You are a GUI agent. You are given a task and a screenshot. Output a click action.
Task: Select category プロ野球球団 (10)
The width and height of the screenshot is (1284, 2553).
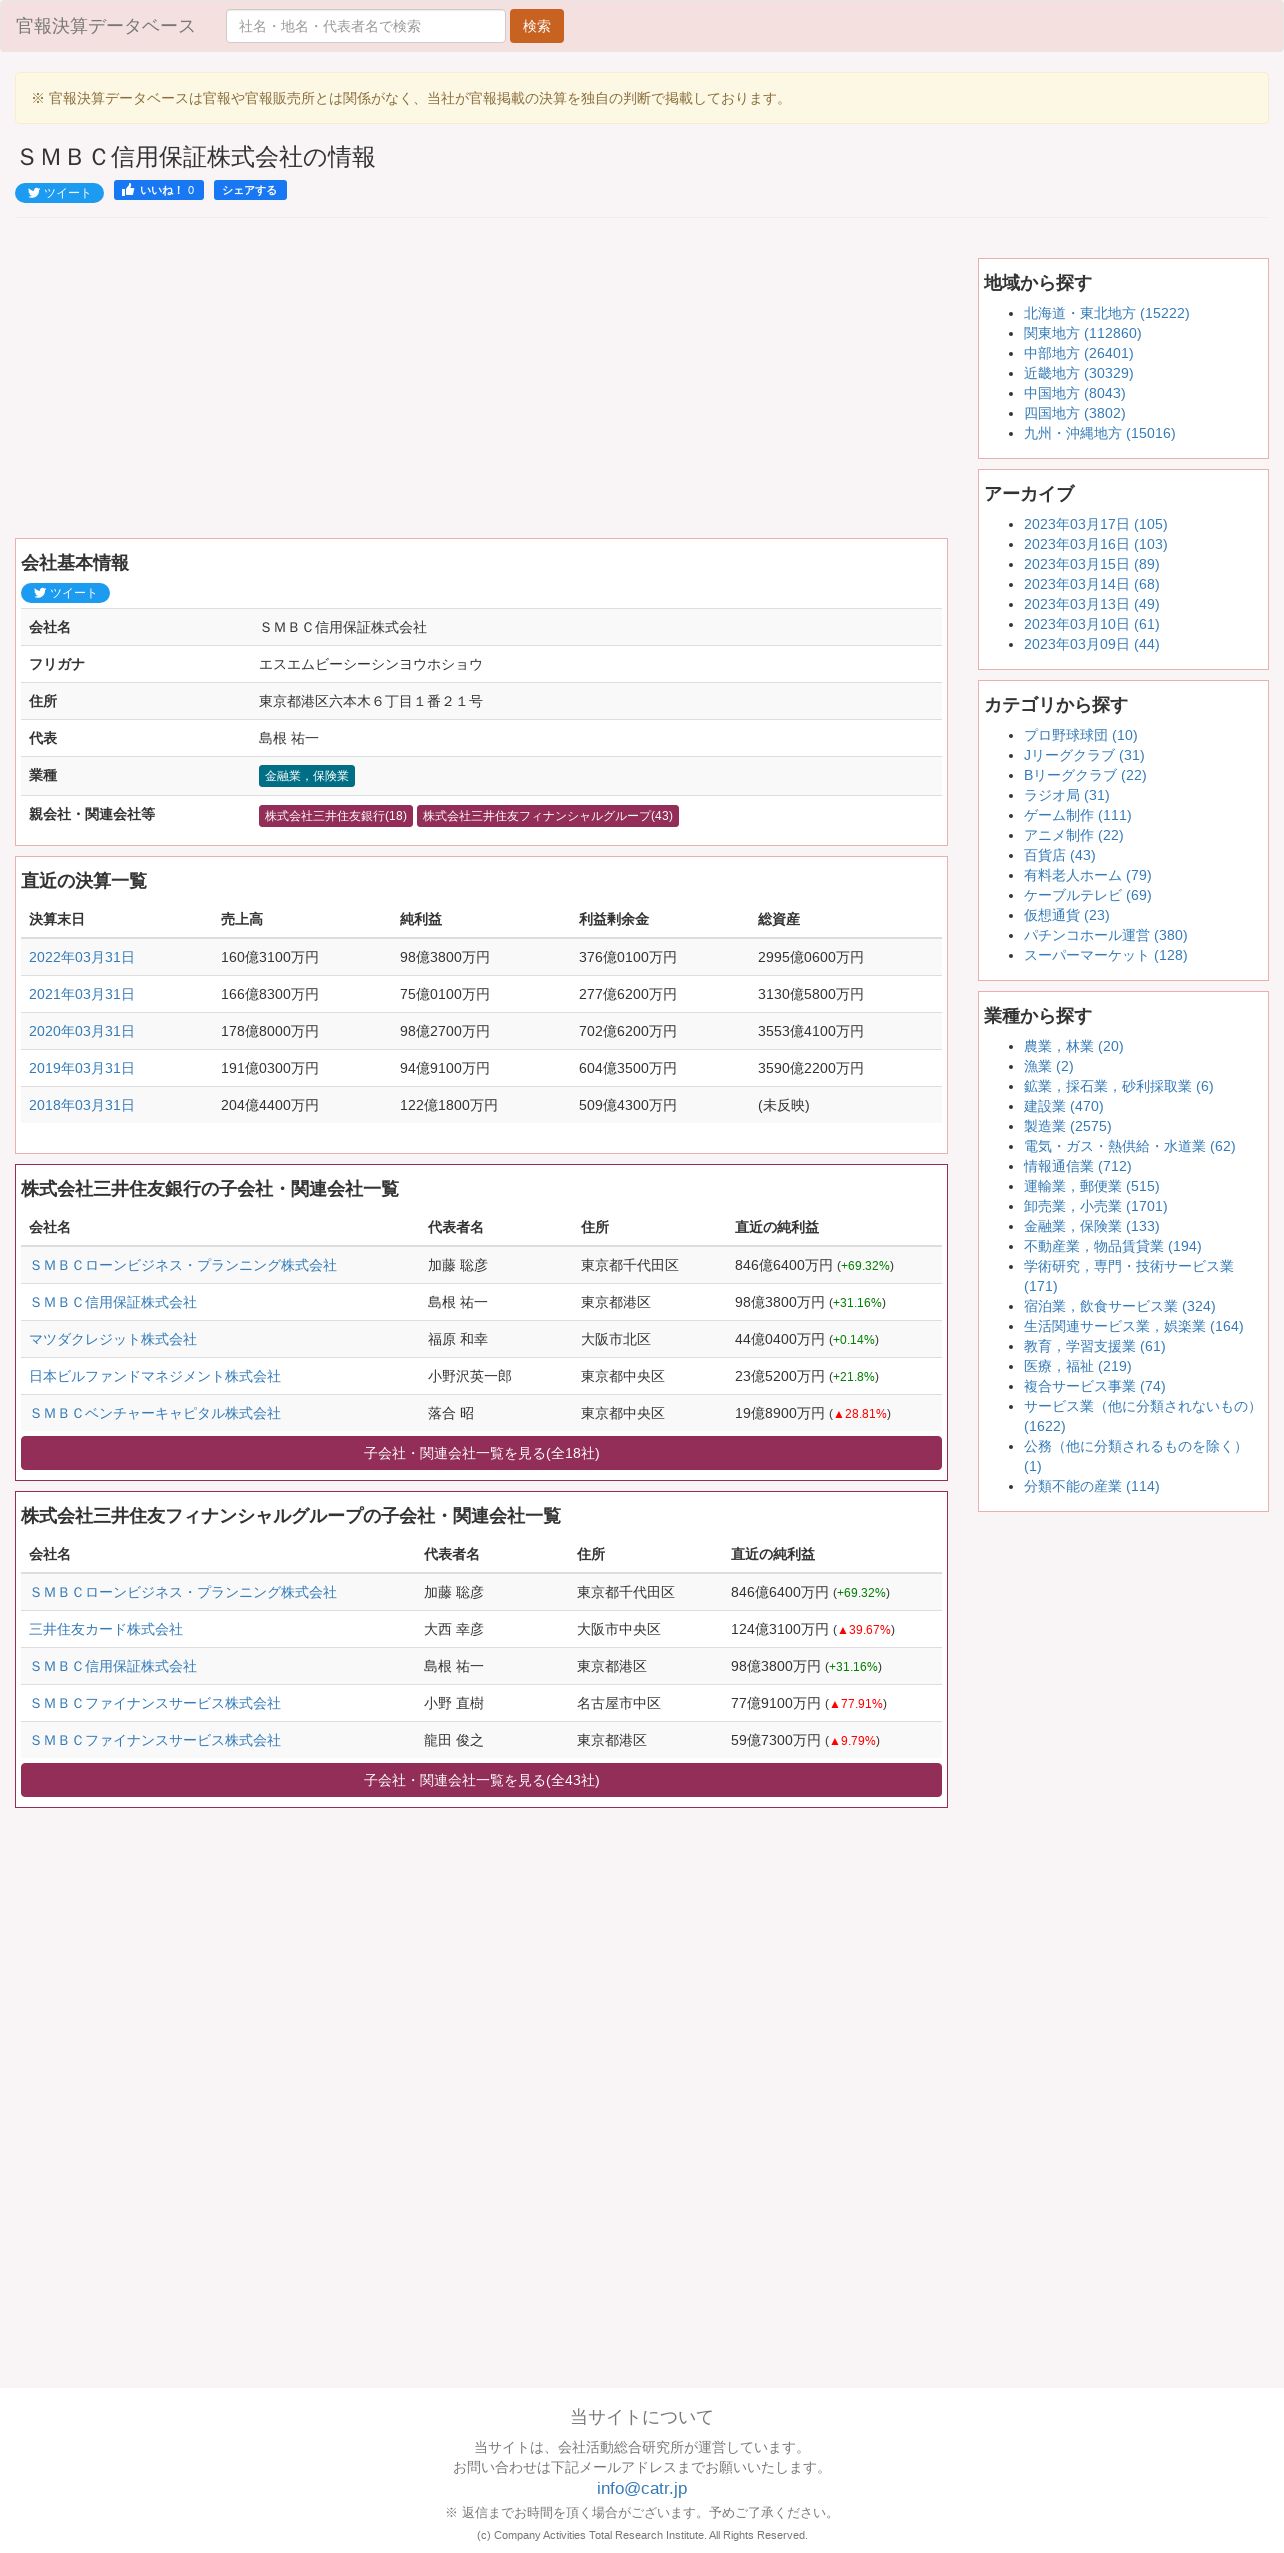pyautogui.click(x=1080, y=735)
